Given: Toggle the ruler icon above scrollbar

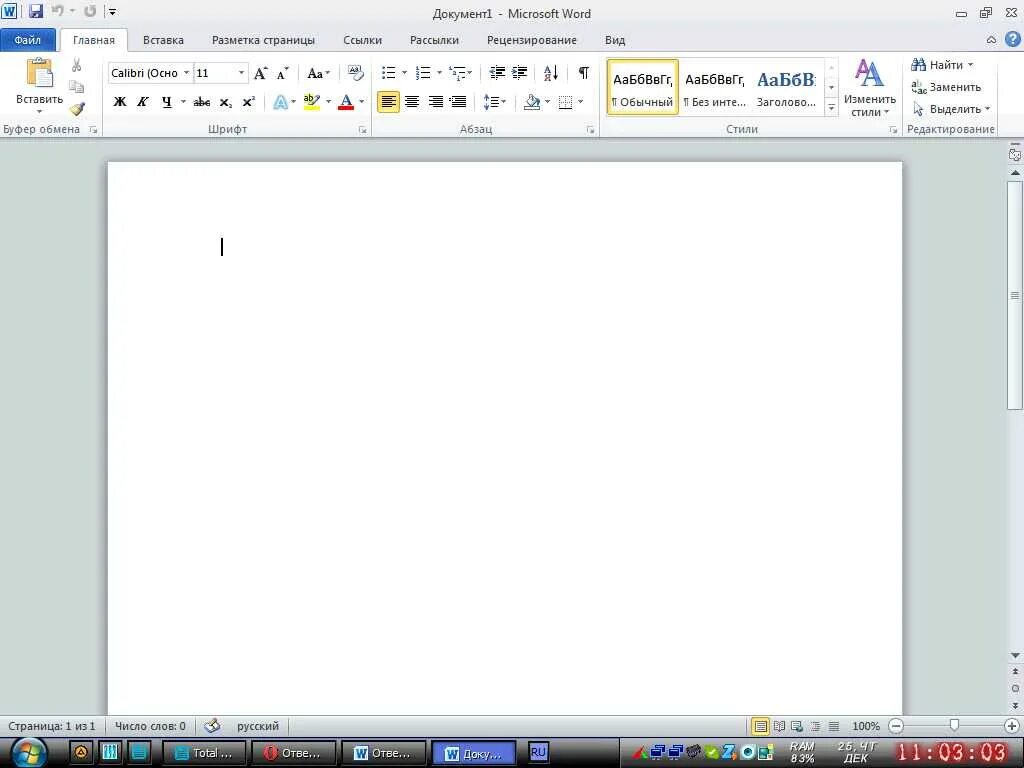Looking at the screenshot, I should (x=1015, y=155).
